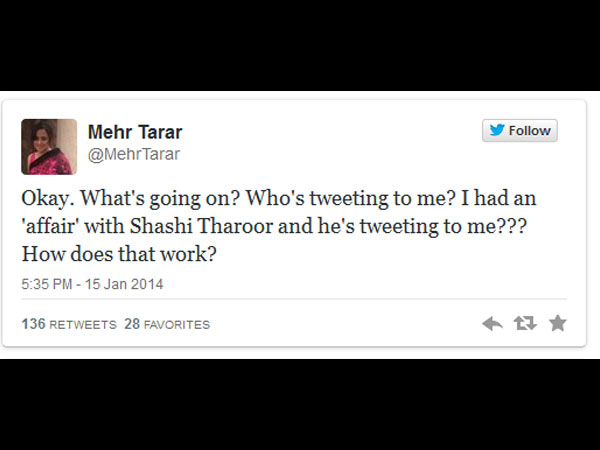The image size is (600, 450).
Task: Open Mehr Tarar's profile picture
Action: (49, 147)
